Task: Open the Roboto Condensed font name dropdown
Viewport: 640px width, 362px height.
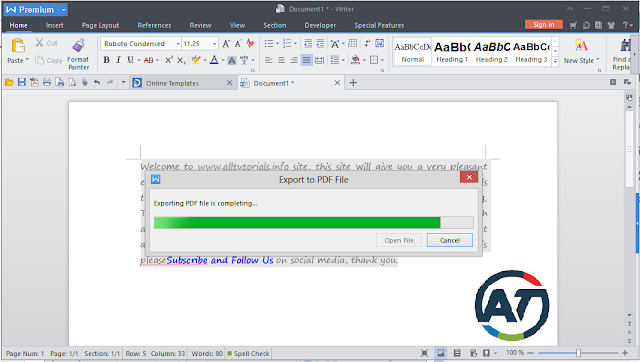Action: (178, 44)
